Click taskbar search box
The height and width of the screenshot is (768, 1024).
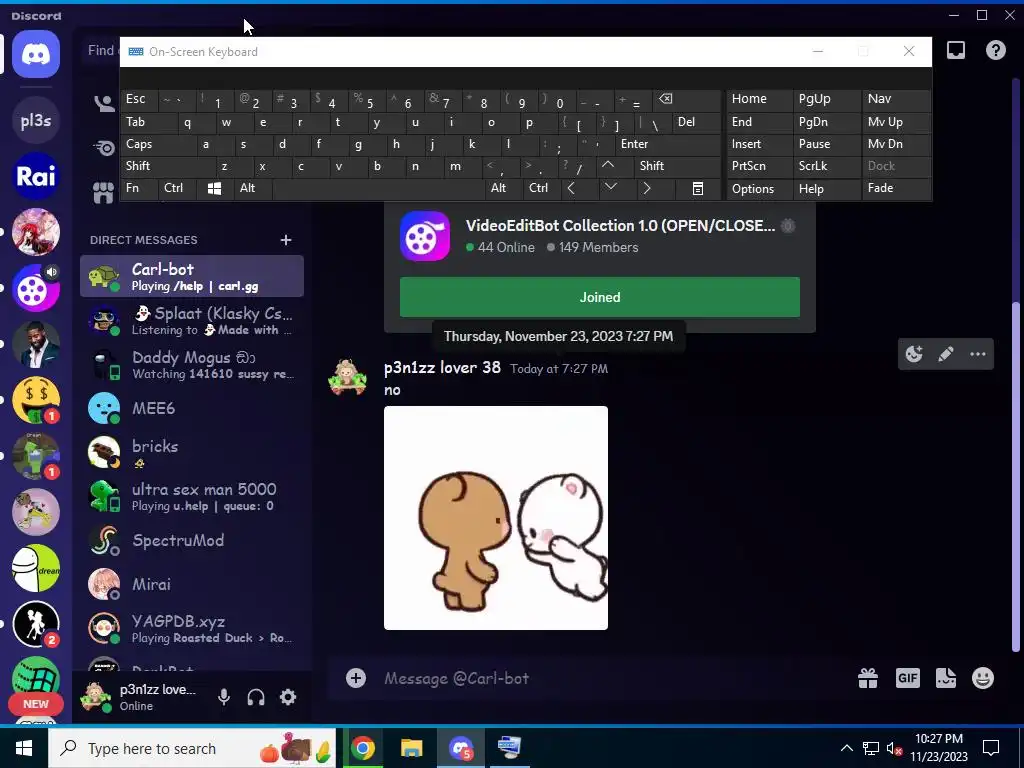[192, 748]
